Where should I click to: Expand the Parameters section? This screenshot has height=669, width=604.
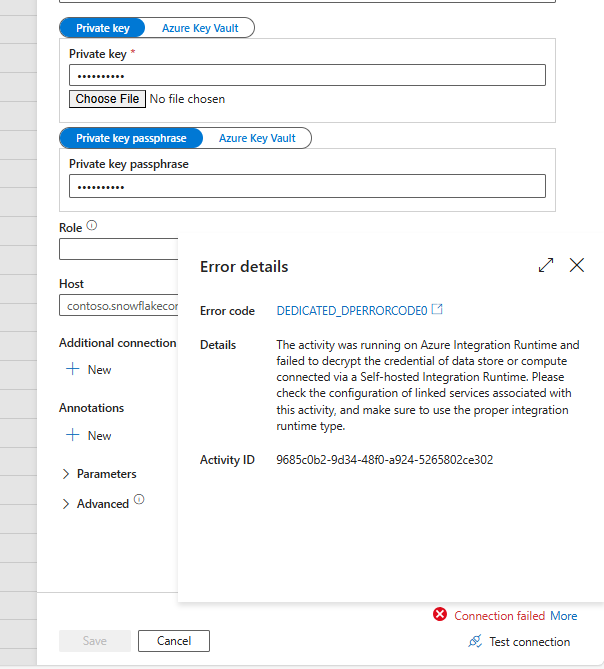pos(99,474)
